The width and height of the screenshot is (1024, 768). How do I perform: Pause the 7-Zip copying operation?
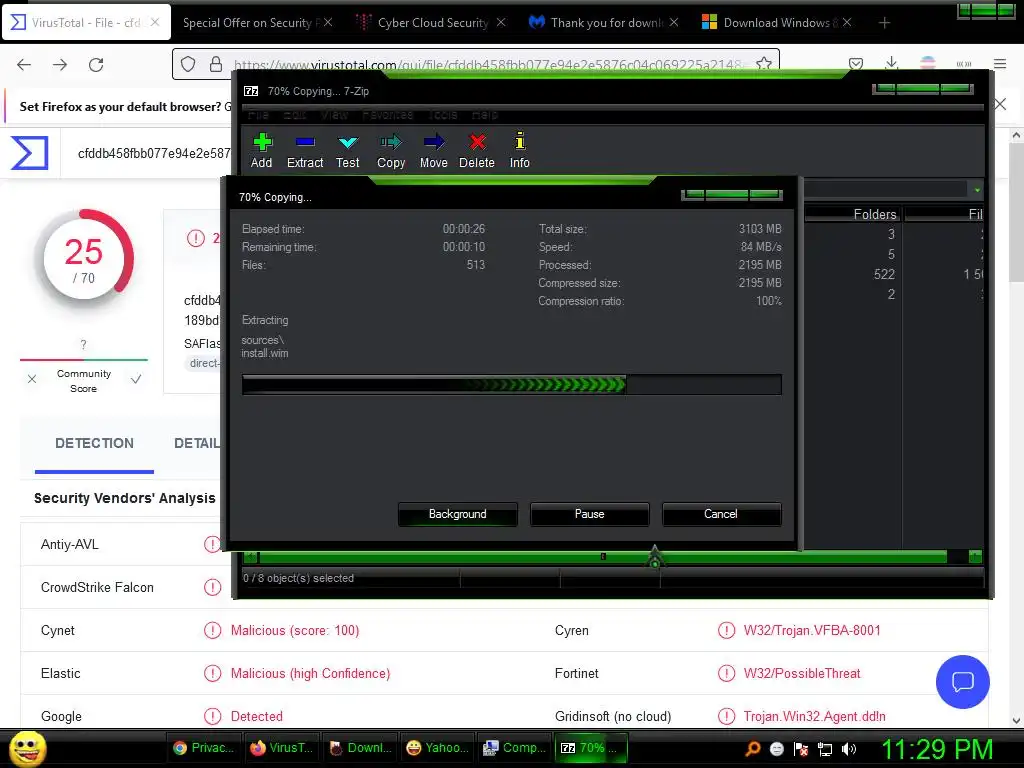click(x=589, y=514)
